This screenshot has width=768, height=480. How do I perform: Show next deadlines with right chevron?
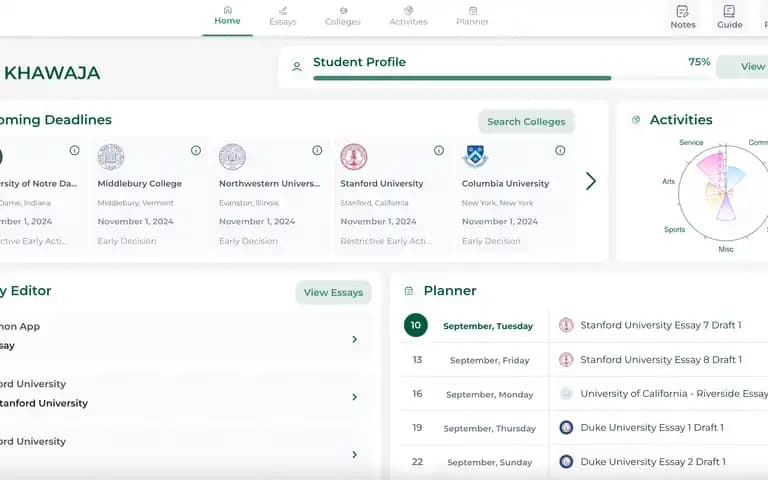click(x=591, y=181)
